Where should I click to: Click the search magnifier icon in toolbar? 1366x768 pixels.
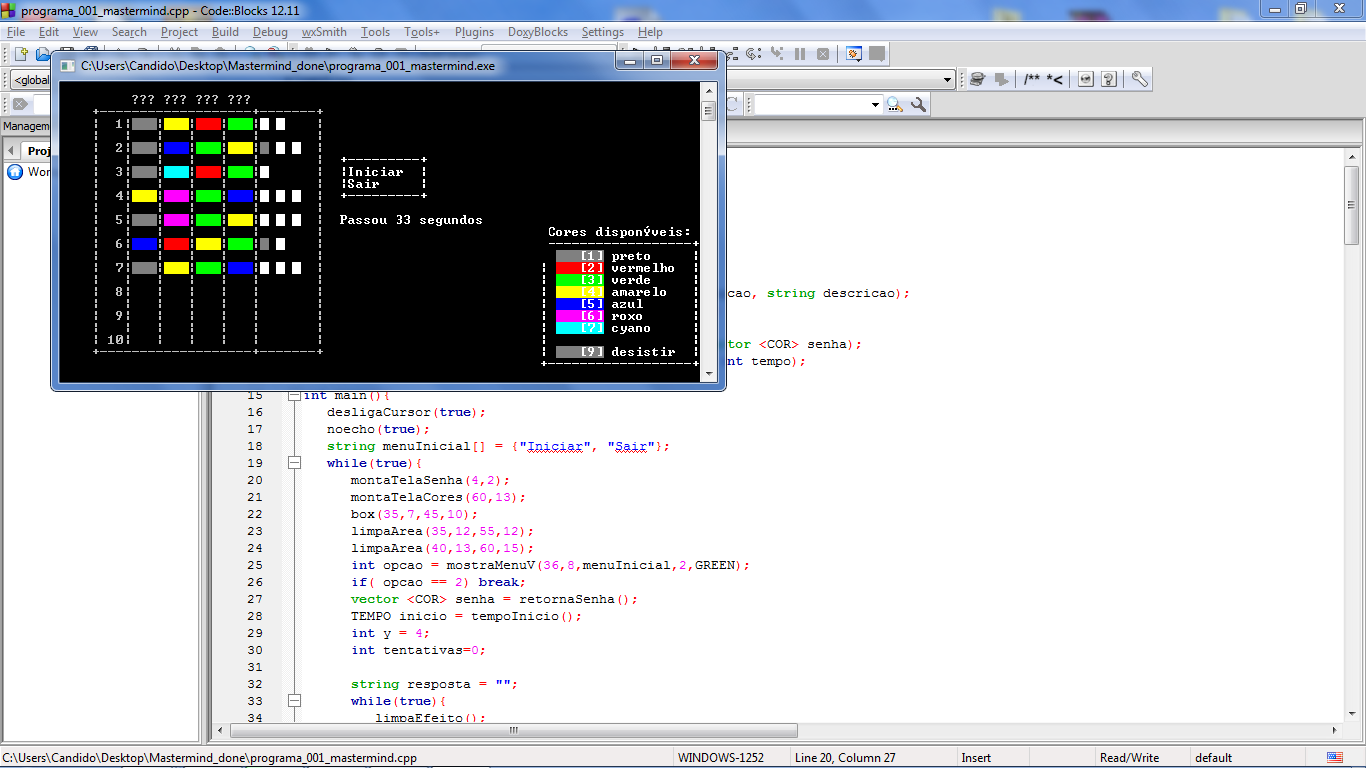point(894,104)
